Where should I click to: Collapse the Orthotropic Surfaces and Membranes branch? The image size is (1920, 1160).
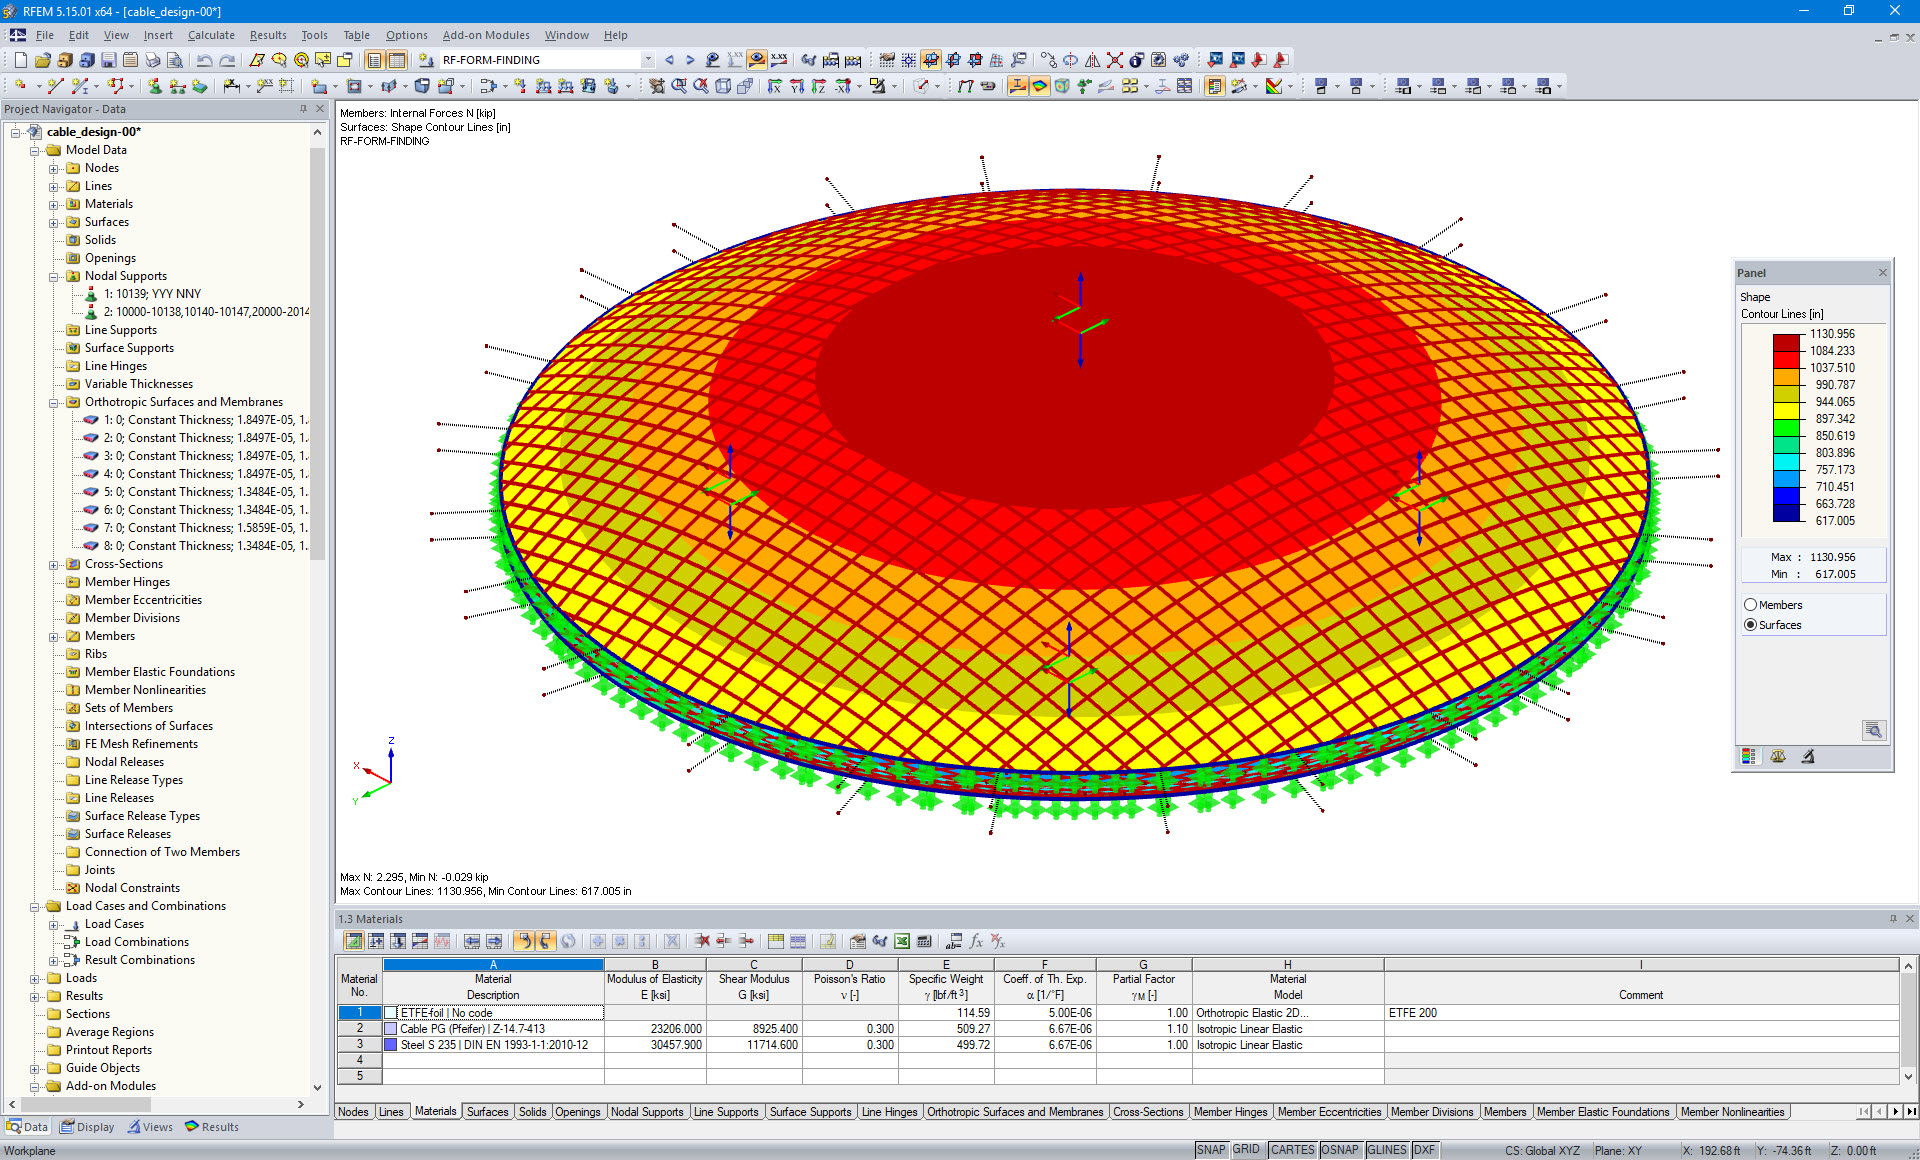pos(54,402)
